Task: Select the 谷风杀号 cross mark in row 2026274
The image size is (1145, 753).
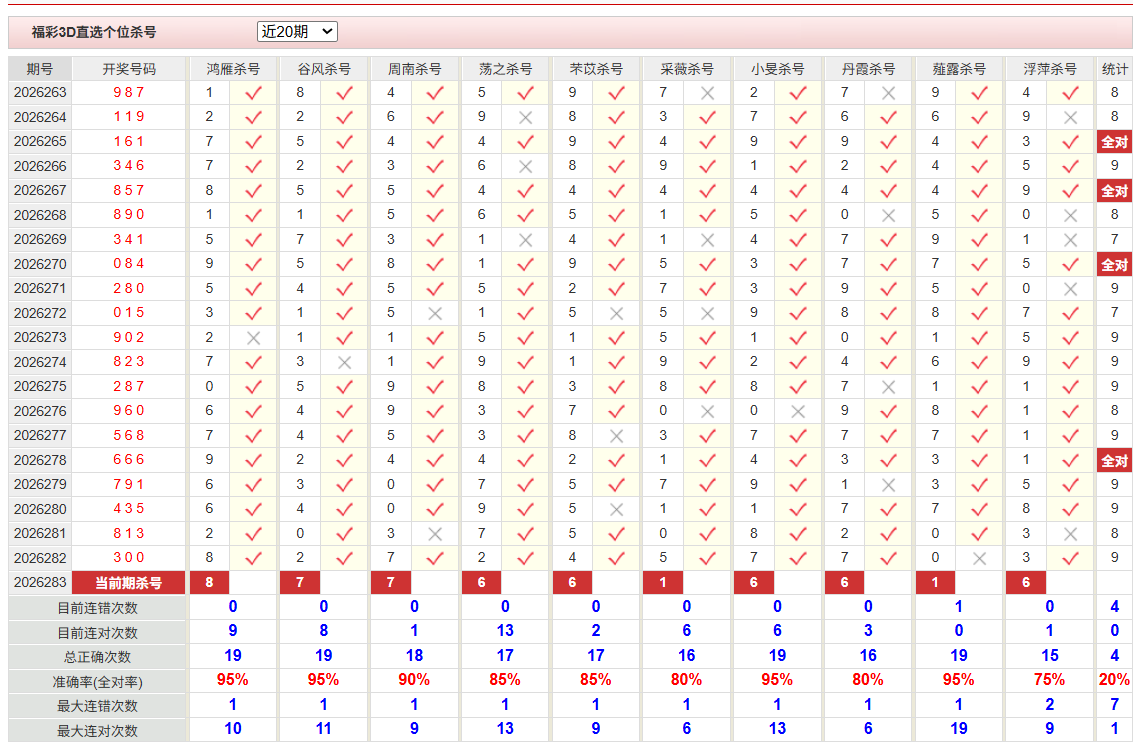Action: [x=344, y=362]
